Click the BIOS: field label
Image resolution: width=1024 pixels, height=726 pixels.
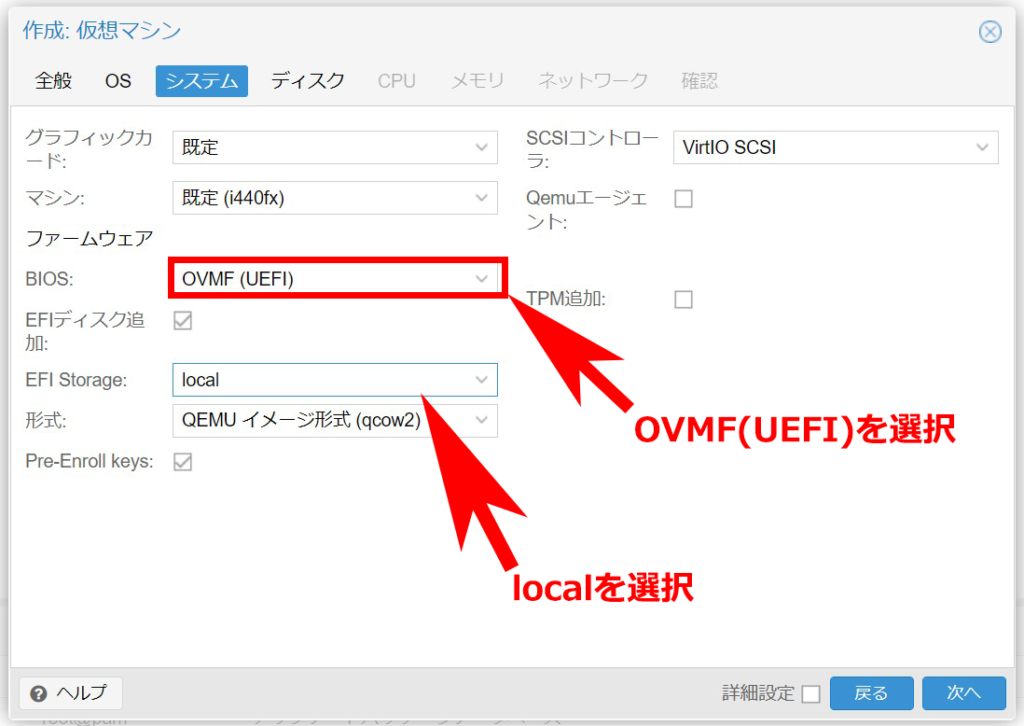(x=50, y=279)
